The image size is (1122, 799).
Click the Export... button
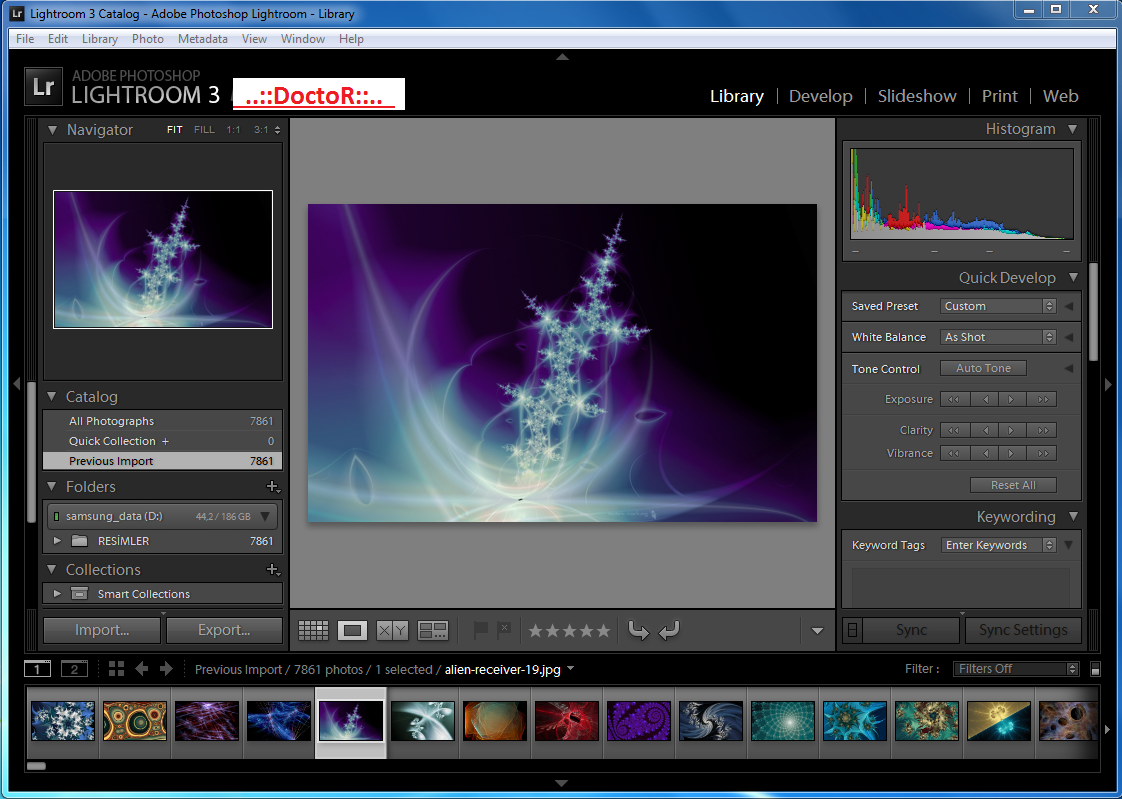[x=224, y=630]
